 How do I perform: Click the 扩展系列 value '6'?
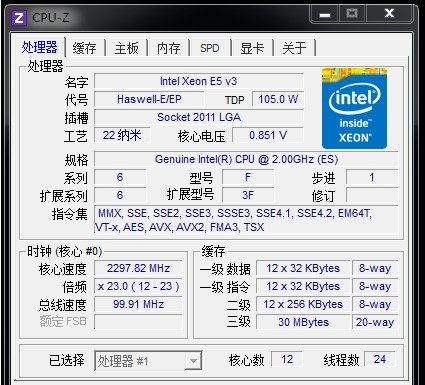[x=120, y=195]
